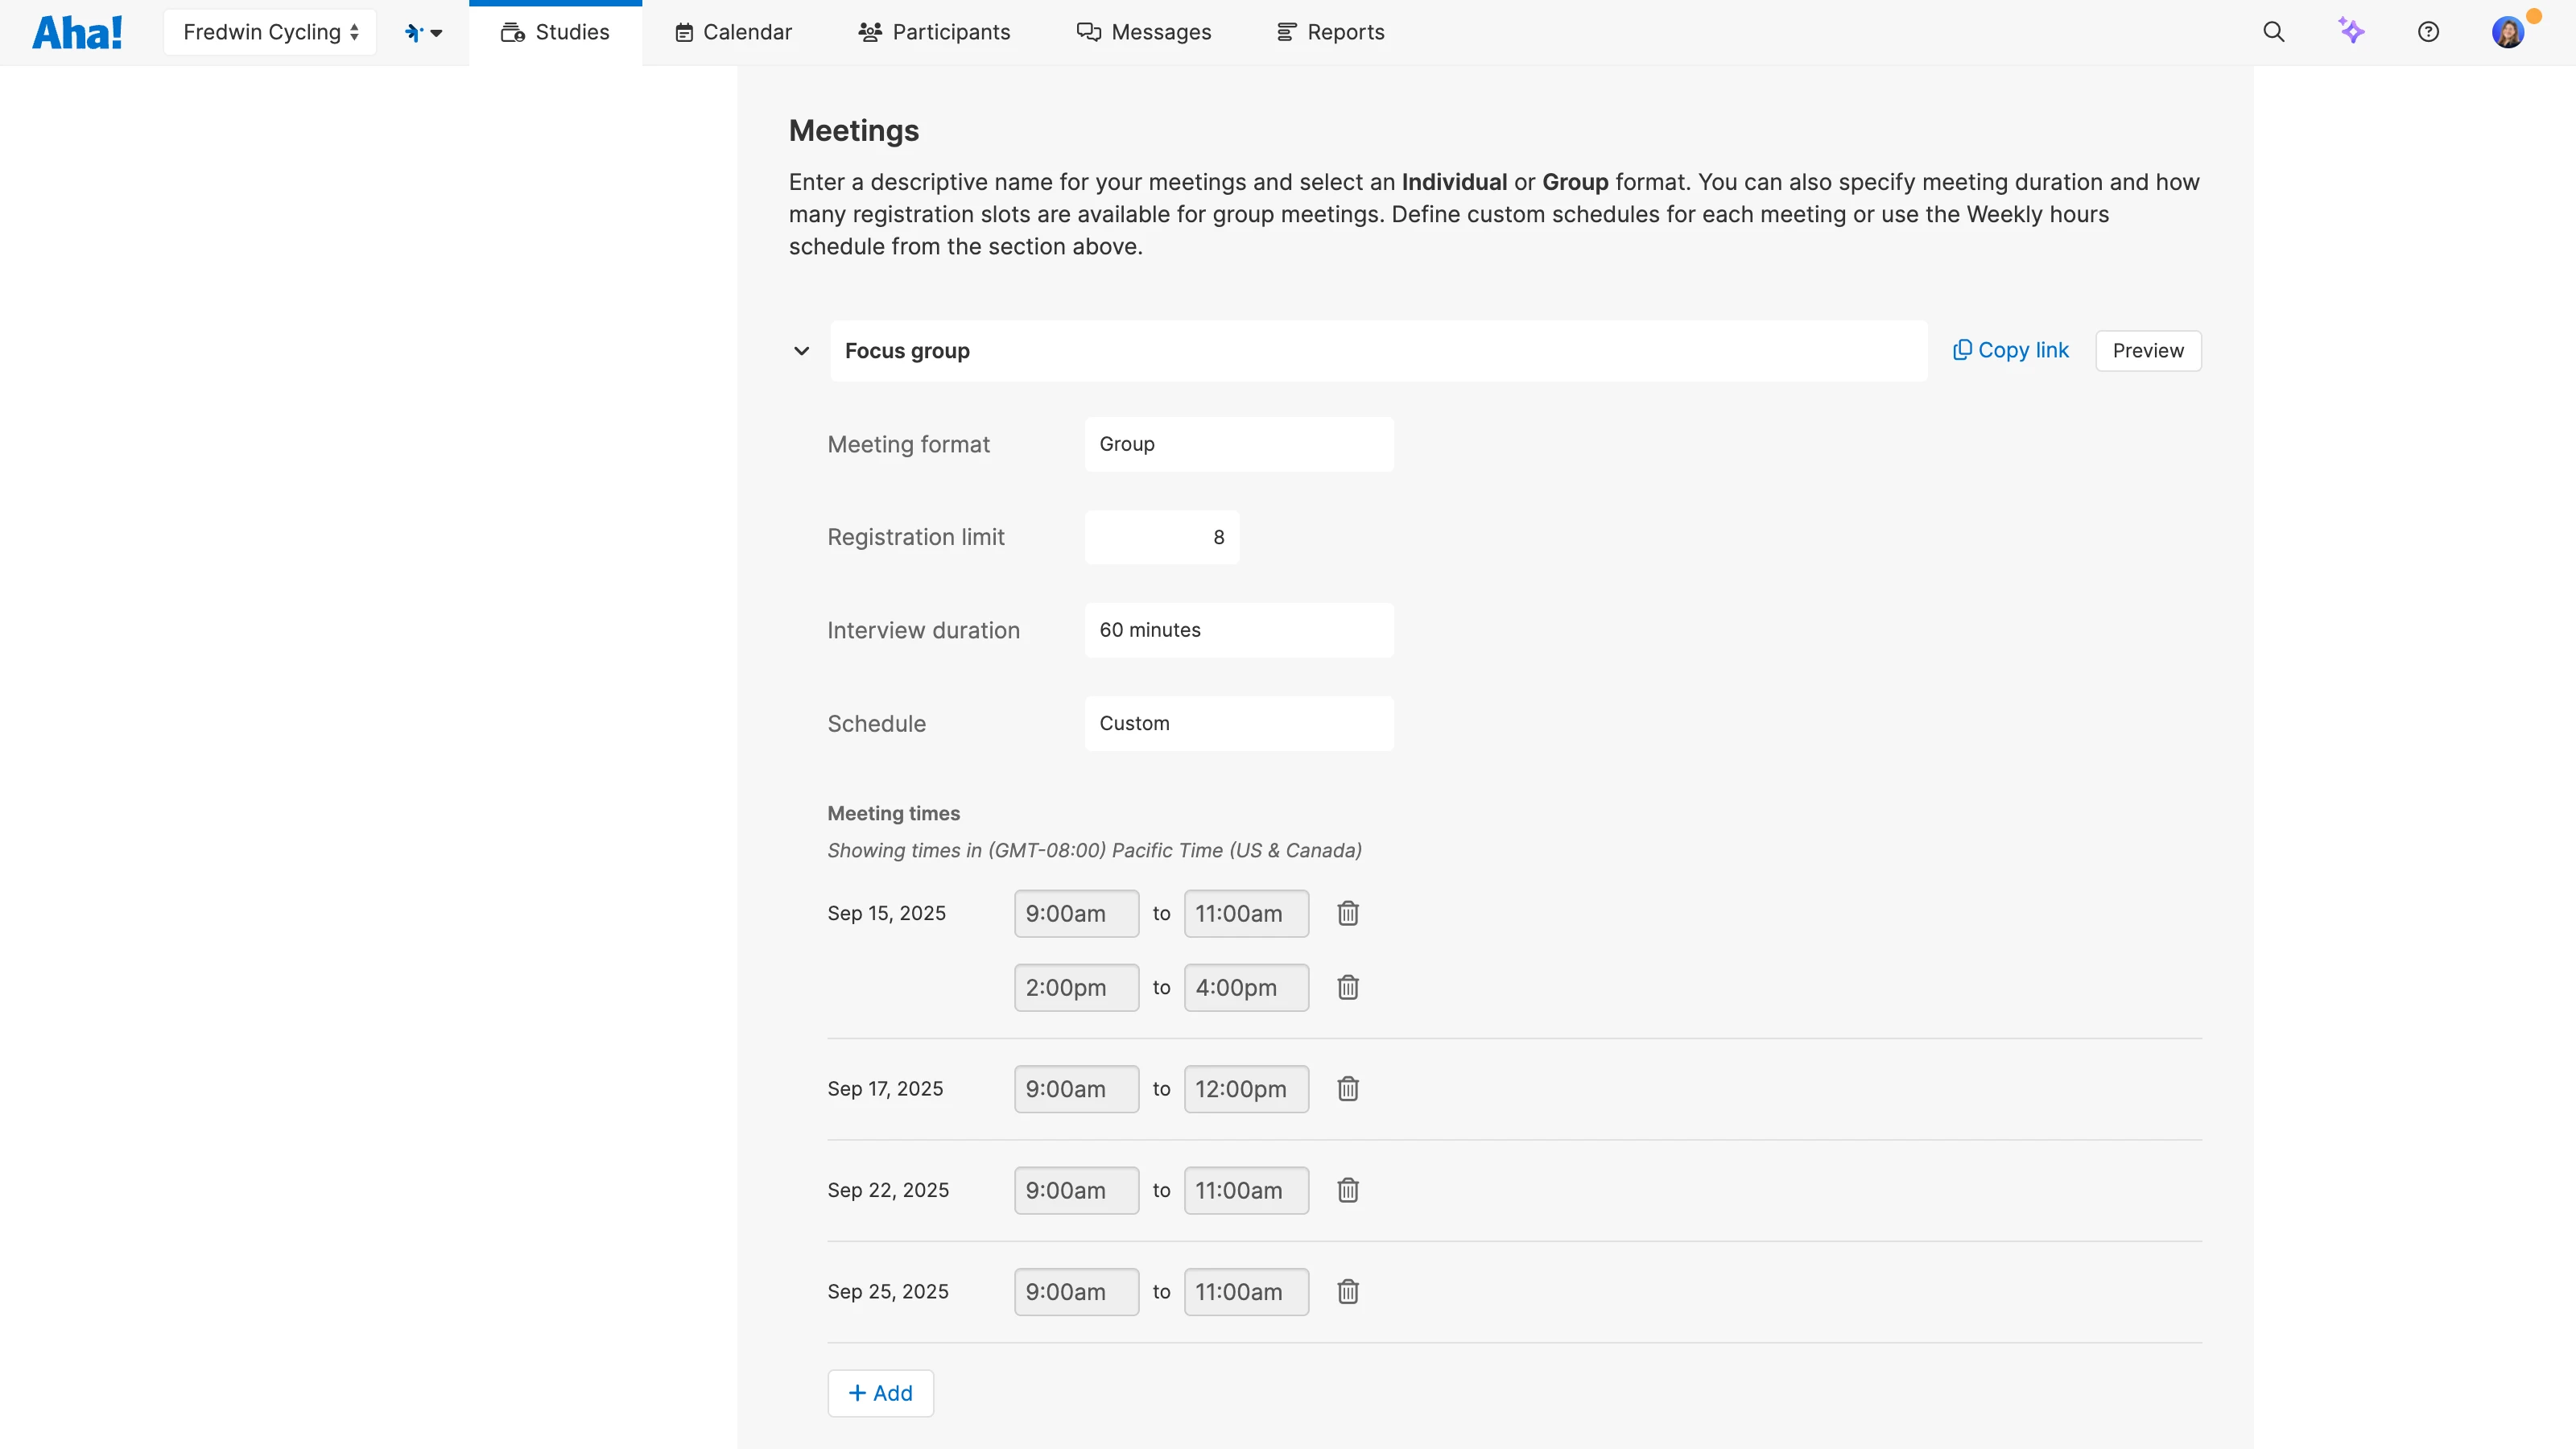Open the Interview duration dropdown
This screenshot has height=1449, width=2576.
pos(1238,630)
